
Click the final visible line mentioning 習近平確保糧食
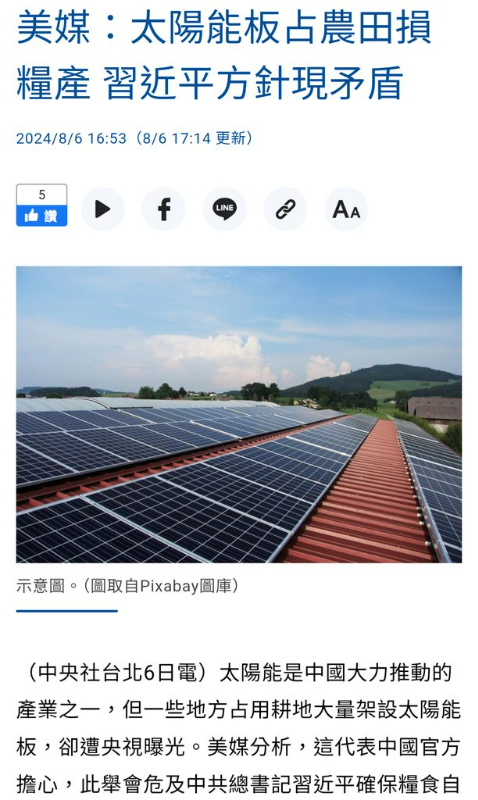(x=239, y=785)
